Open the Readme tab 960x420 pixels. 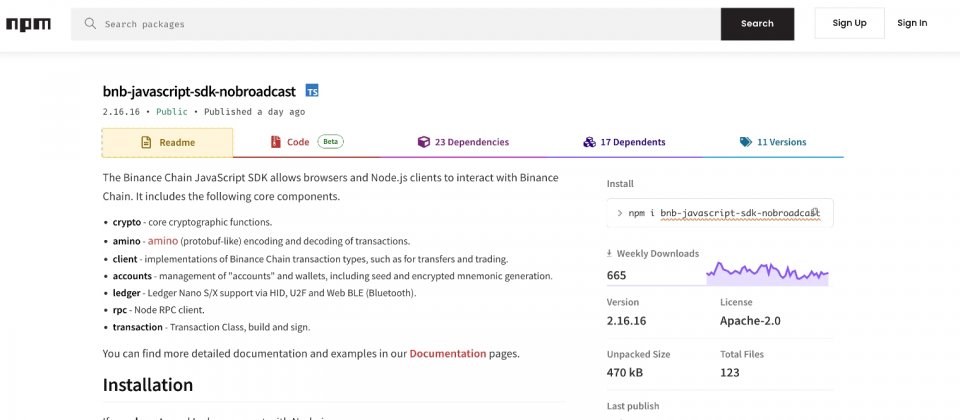tap(168, 143)
